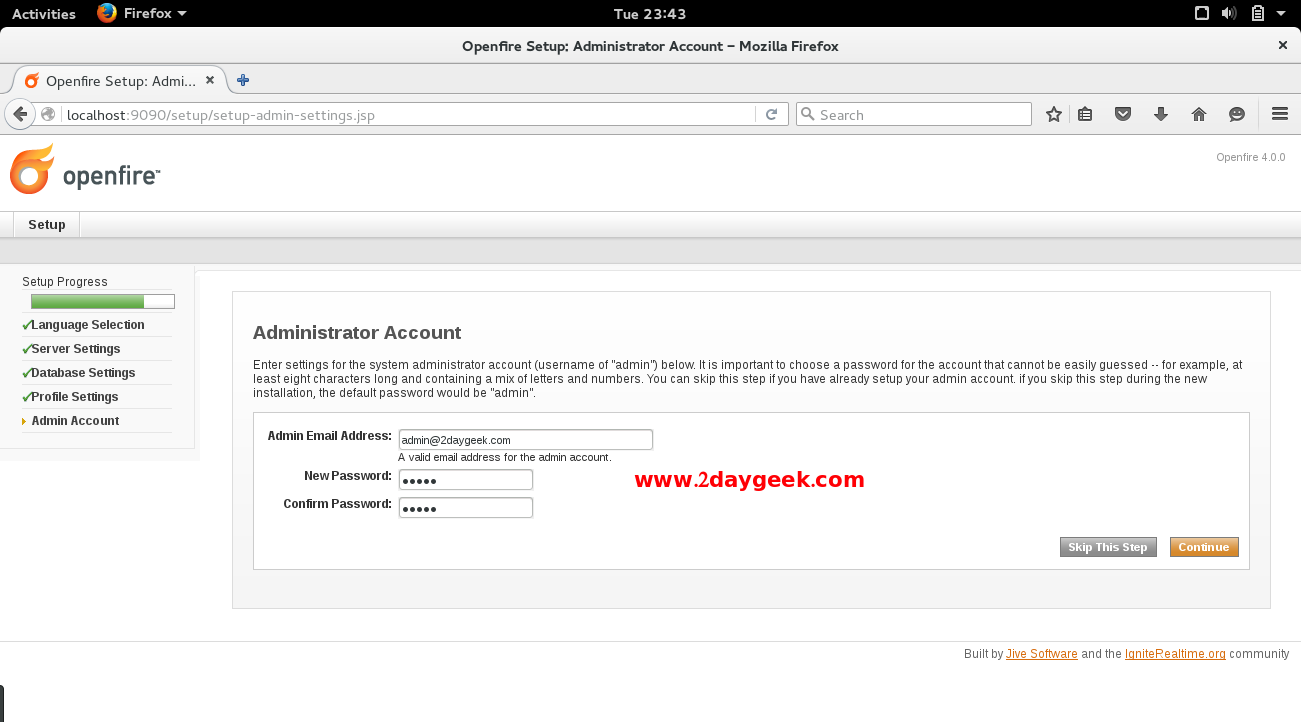
Task: Select Language Selection step
Action: point(87,324)
